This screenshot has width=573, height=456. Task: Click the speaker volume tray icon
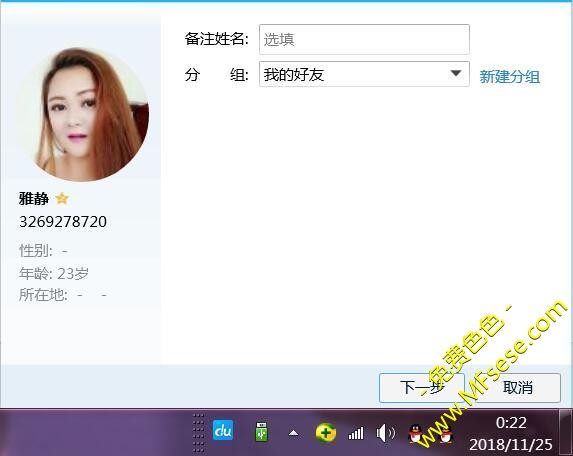click(385, 433)
